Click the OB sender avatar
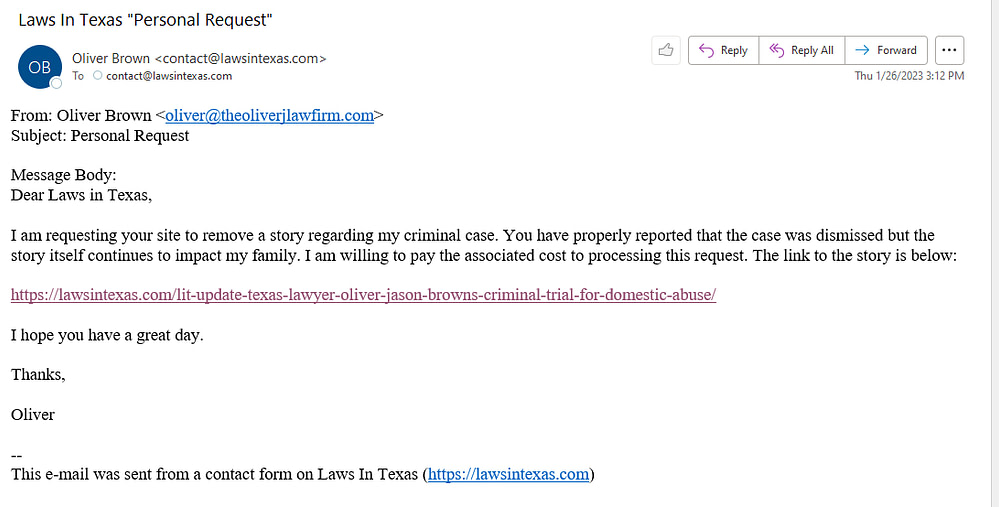This screenshot has width=999, height=507. (x=40, y=67)
